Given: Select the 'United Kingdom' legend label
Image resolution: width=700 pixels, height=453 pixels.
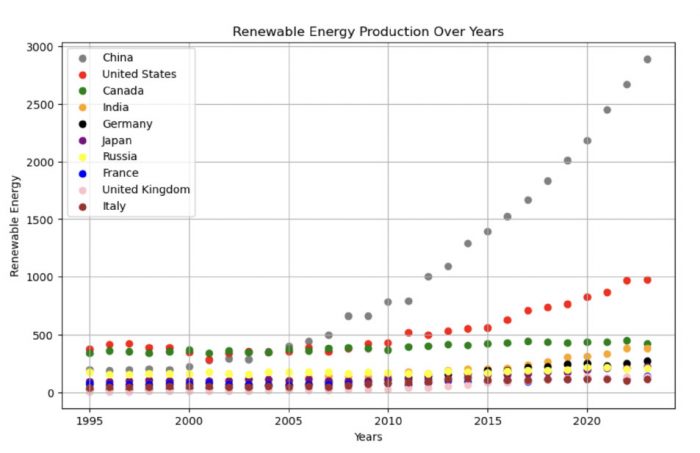Looking at the screenshot, I should tap(146, 189).
